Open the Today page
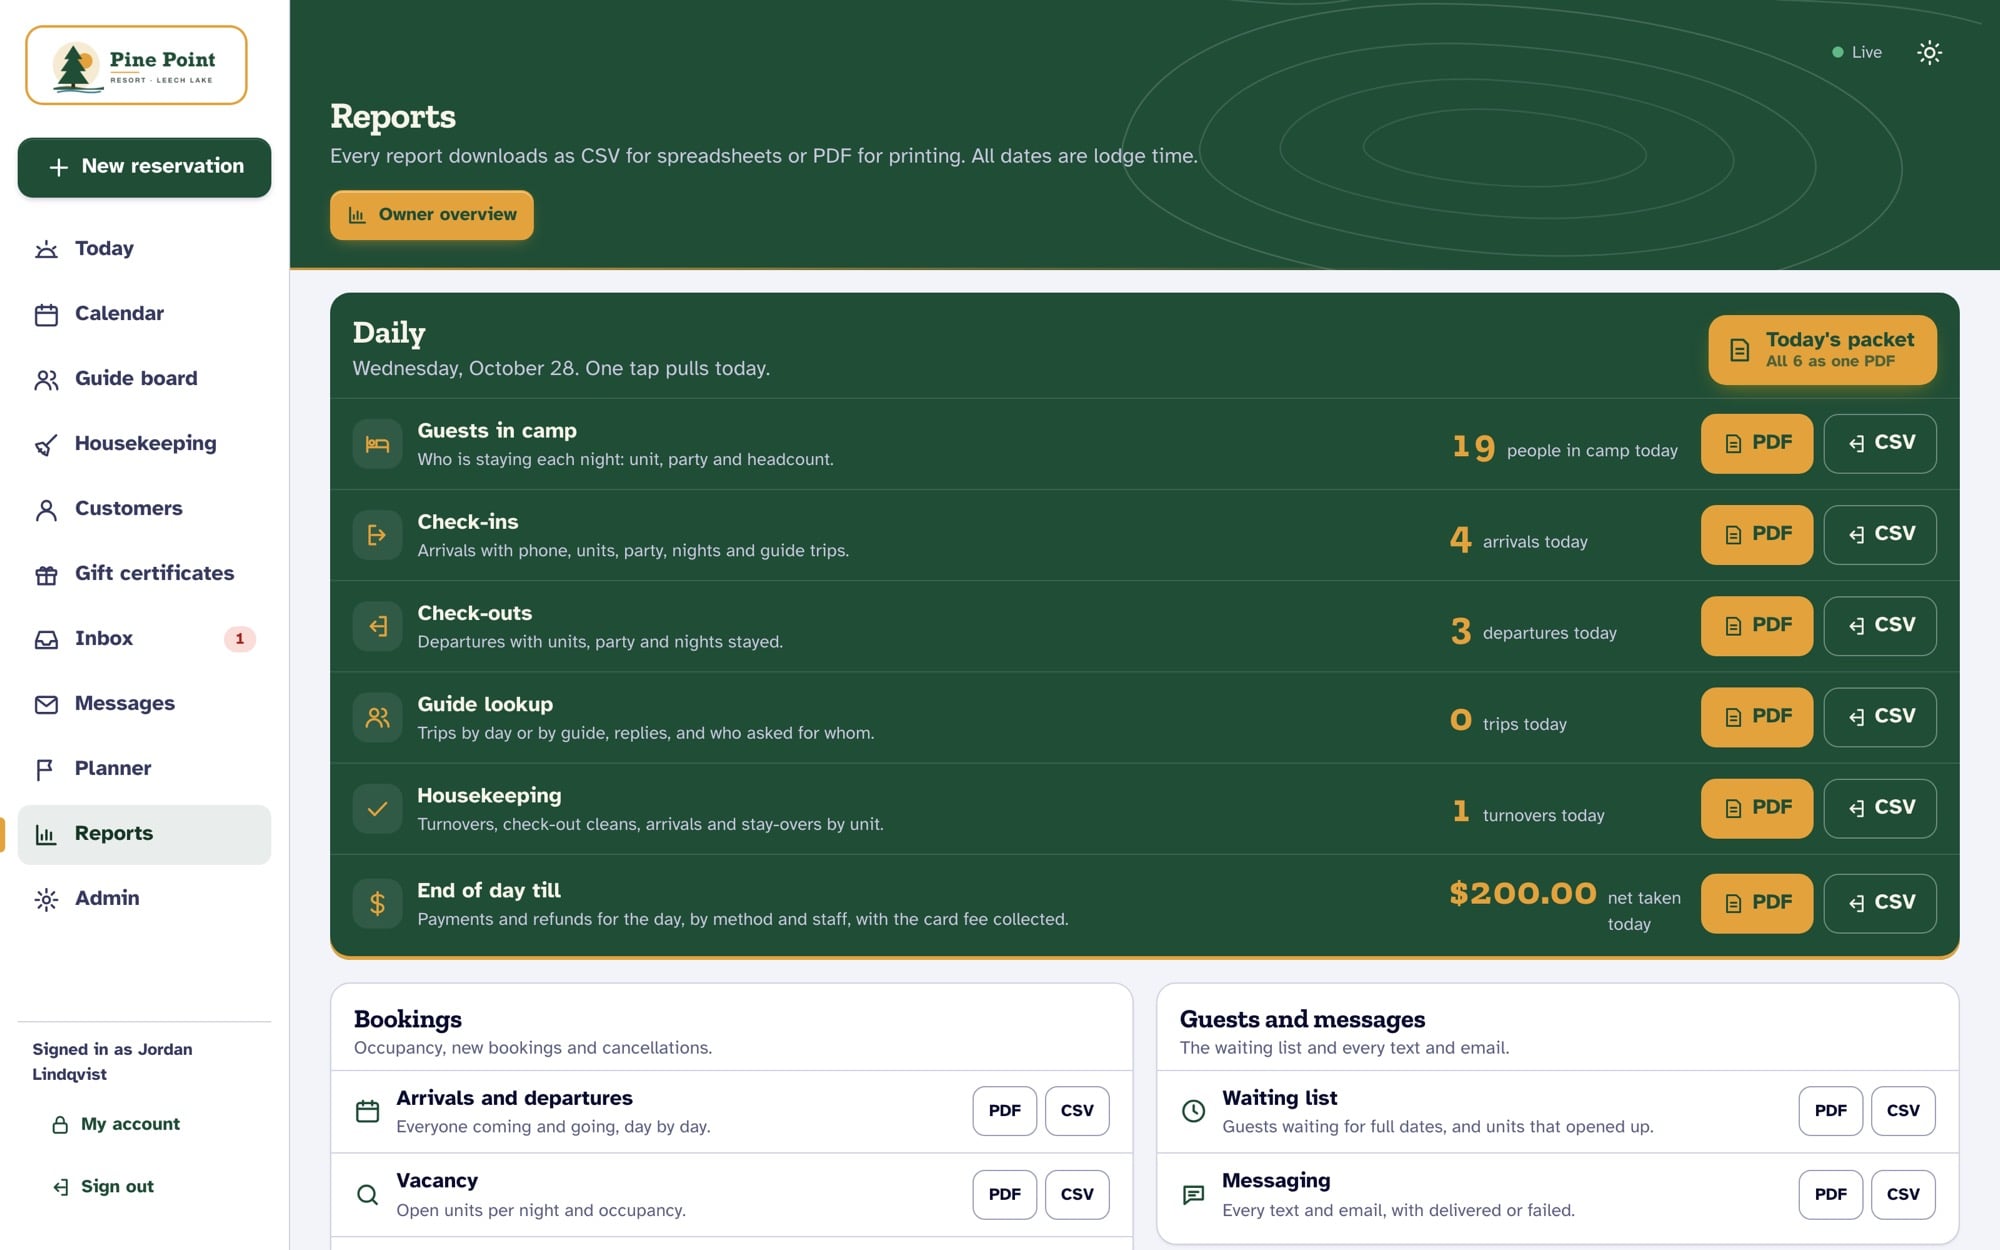This screenshot has width=2000, height=1250. pos(144,248)
